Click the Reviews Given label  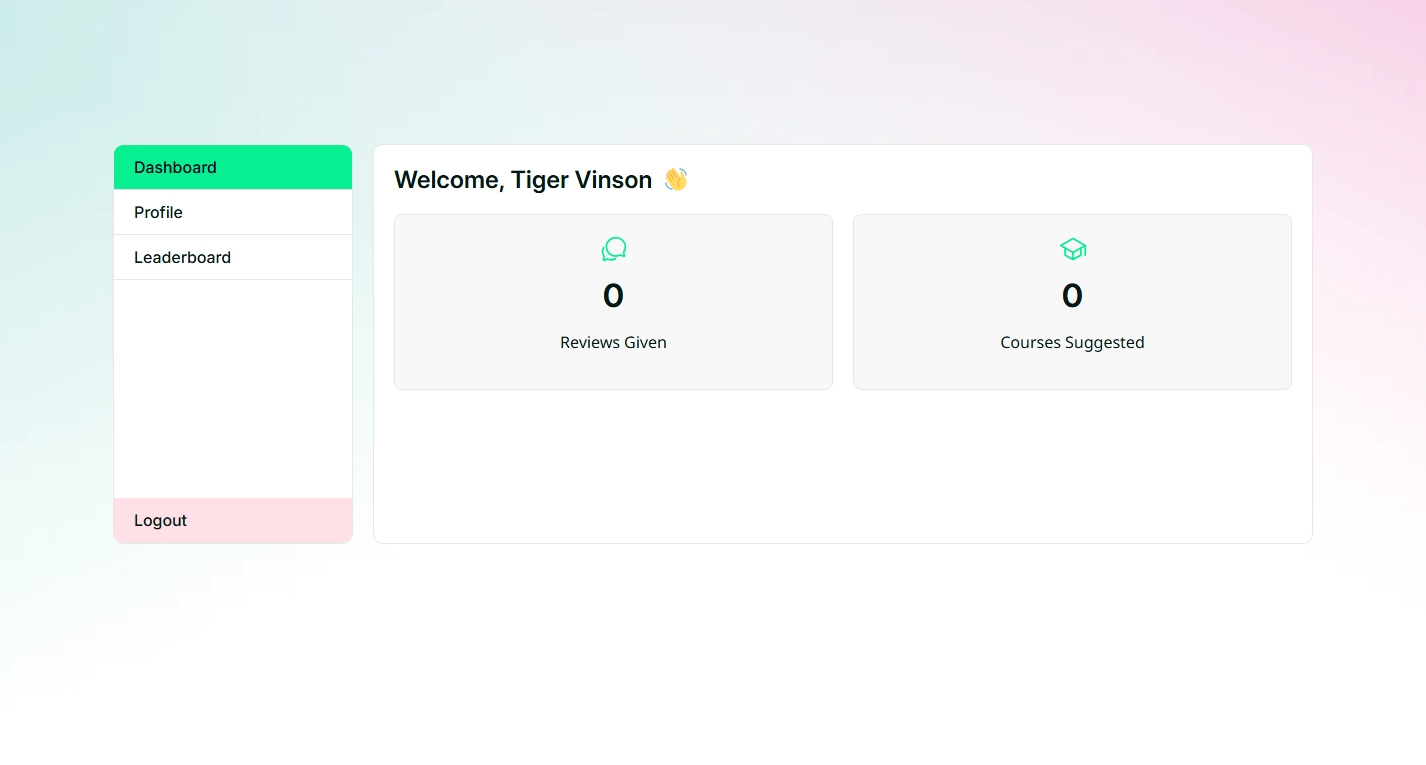[613, 342]
